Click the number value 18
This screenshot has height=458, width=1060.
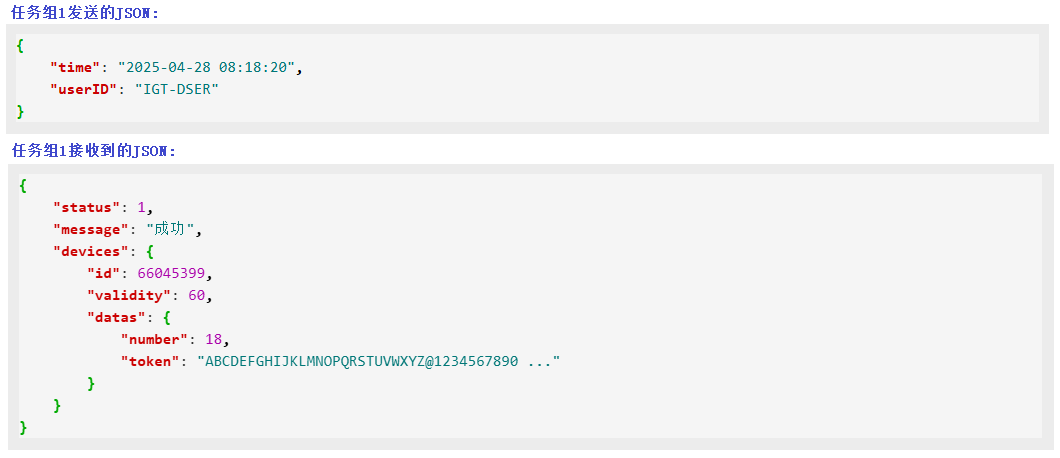click(214, 339)
